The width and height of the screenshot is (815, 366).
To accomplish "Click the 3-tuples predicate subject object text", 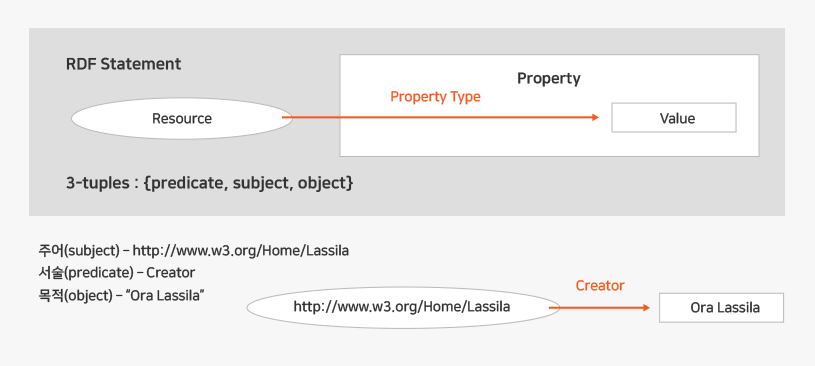I will 209,183.
